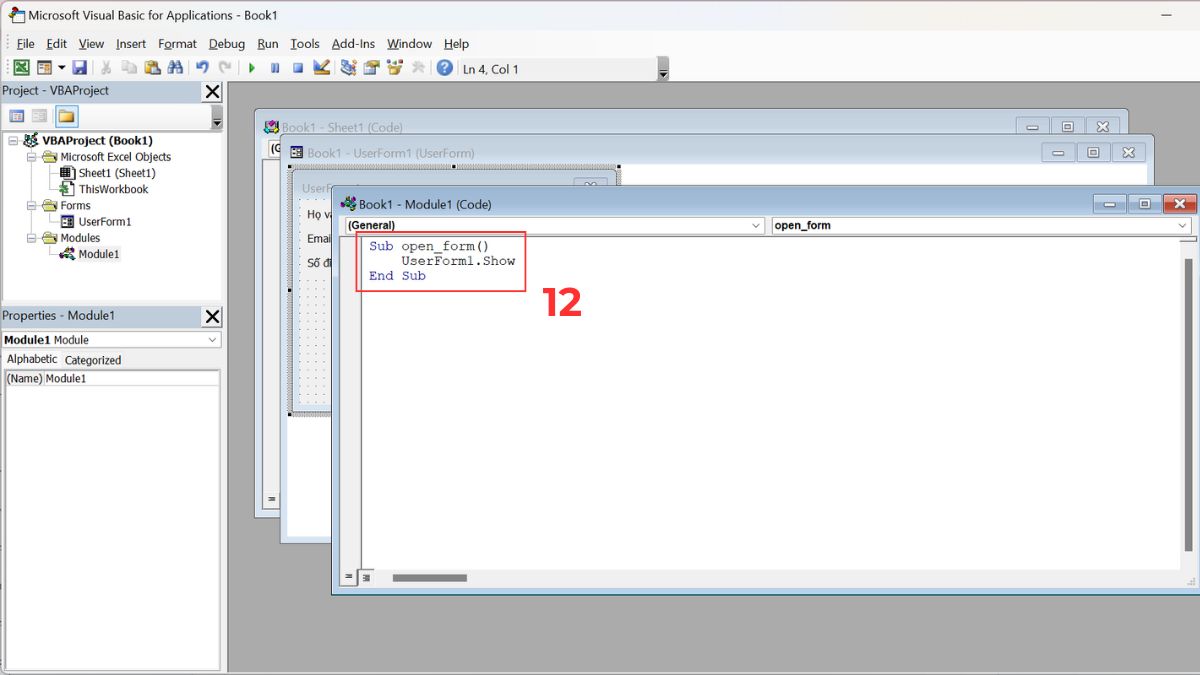The image size is (1200, 675).
Task: Open the procedure dropdown showing open_form
Action: [1183, 225]
